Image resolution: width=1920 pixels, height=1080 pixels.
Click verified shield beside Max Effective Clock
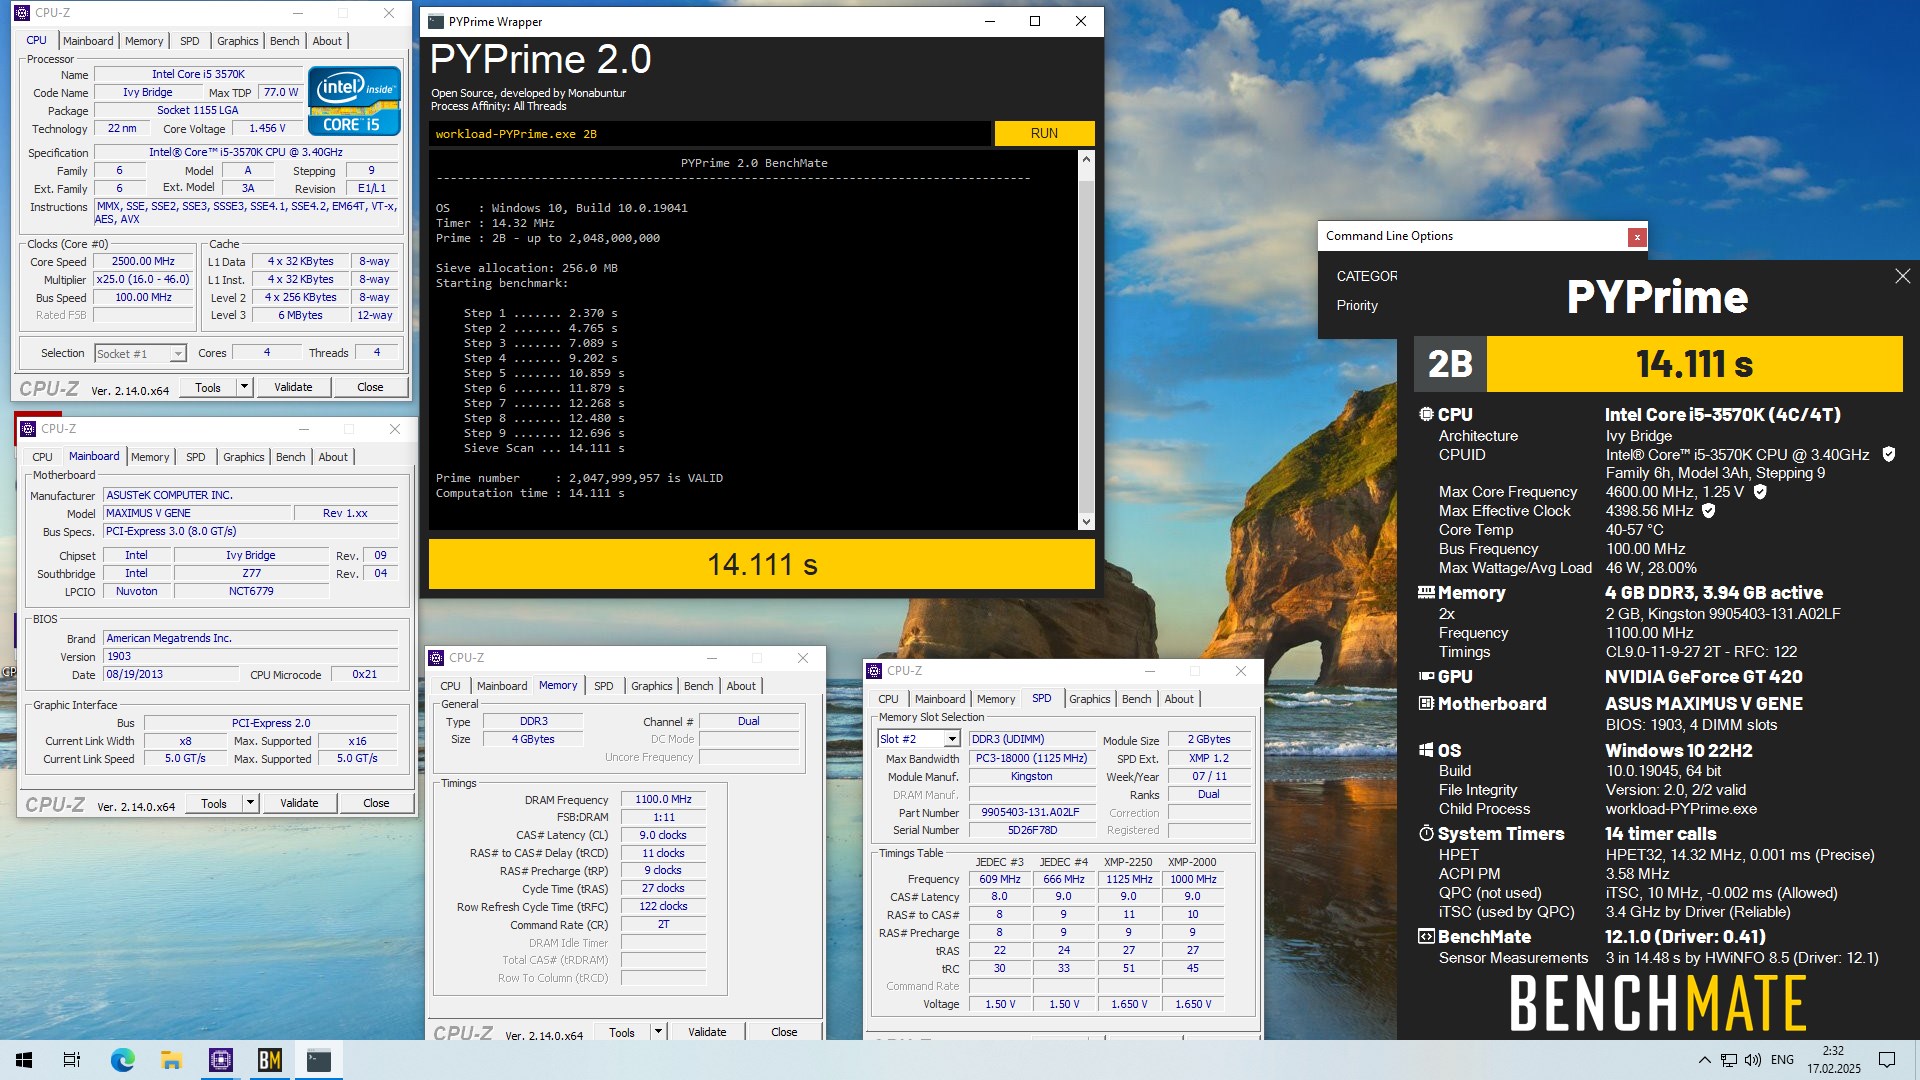click(x=1709, y=511)
